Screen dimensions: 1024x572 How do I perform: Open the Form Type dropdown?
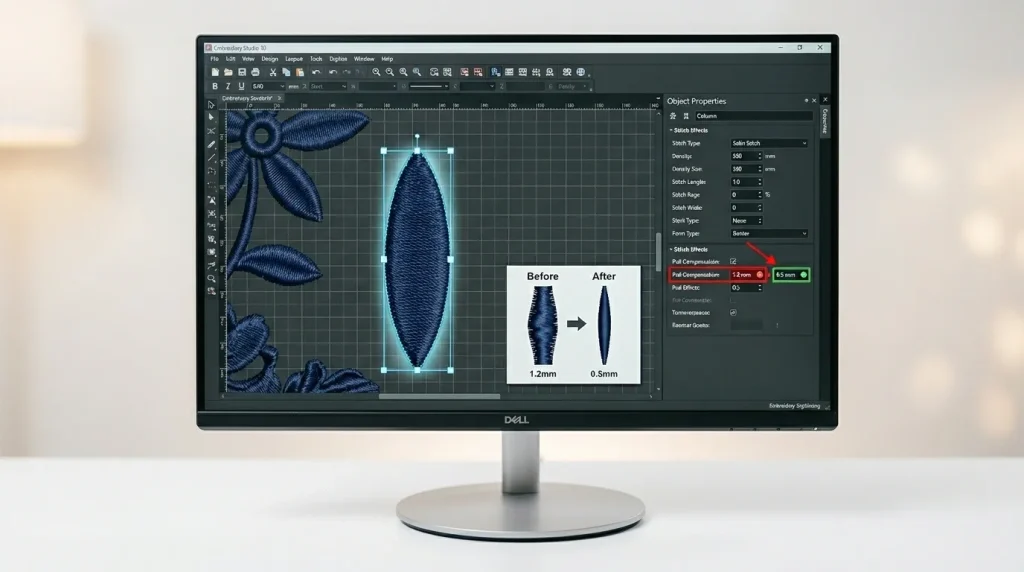point(769,233)
